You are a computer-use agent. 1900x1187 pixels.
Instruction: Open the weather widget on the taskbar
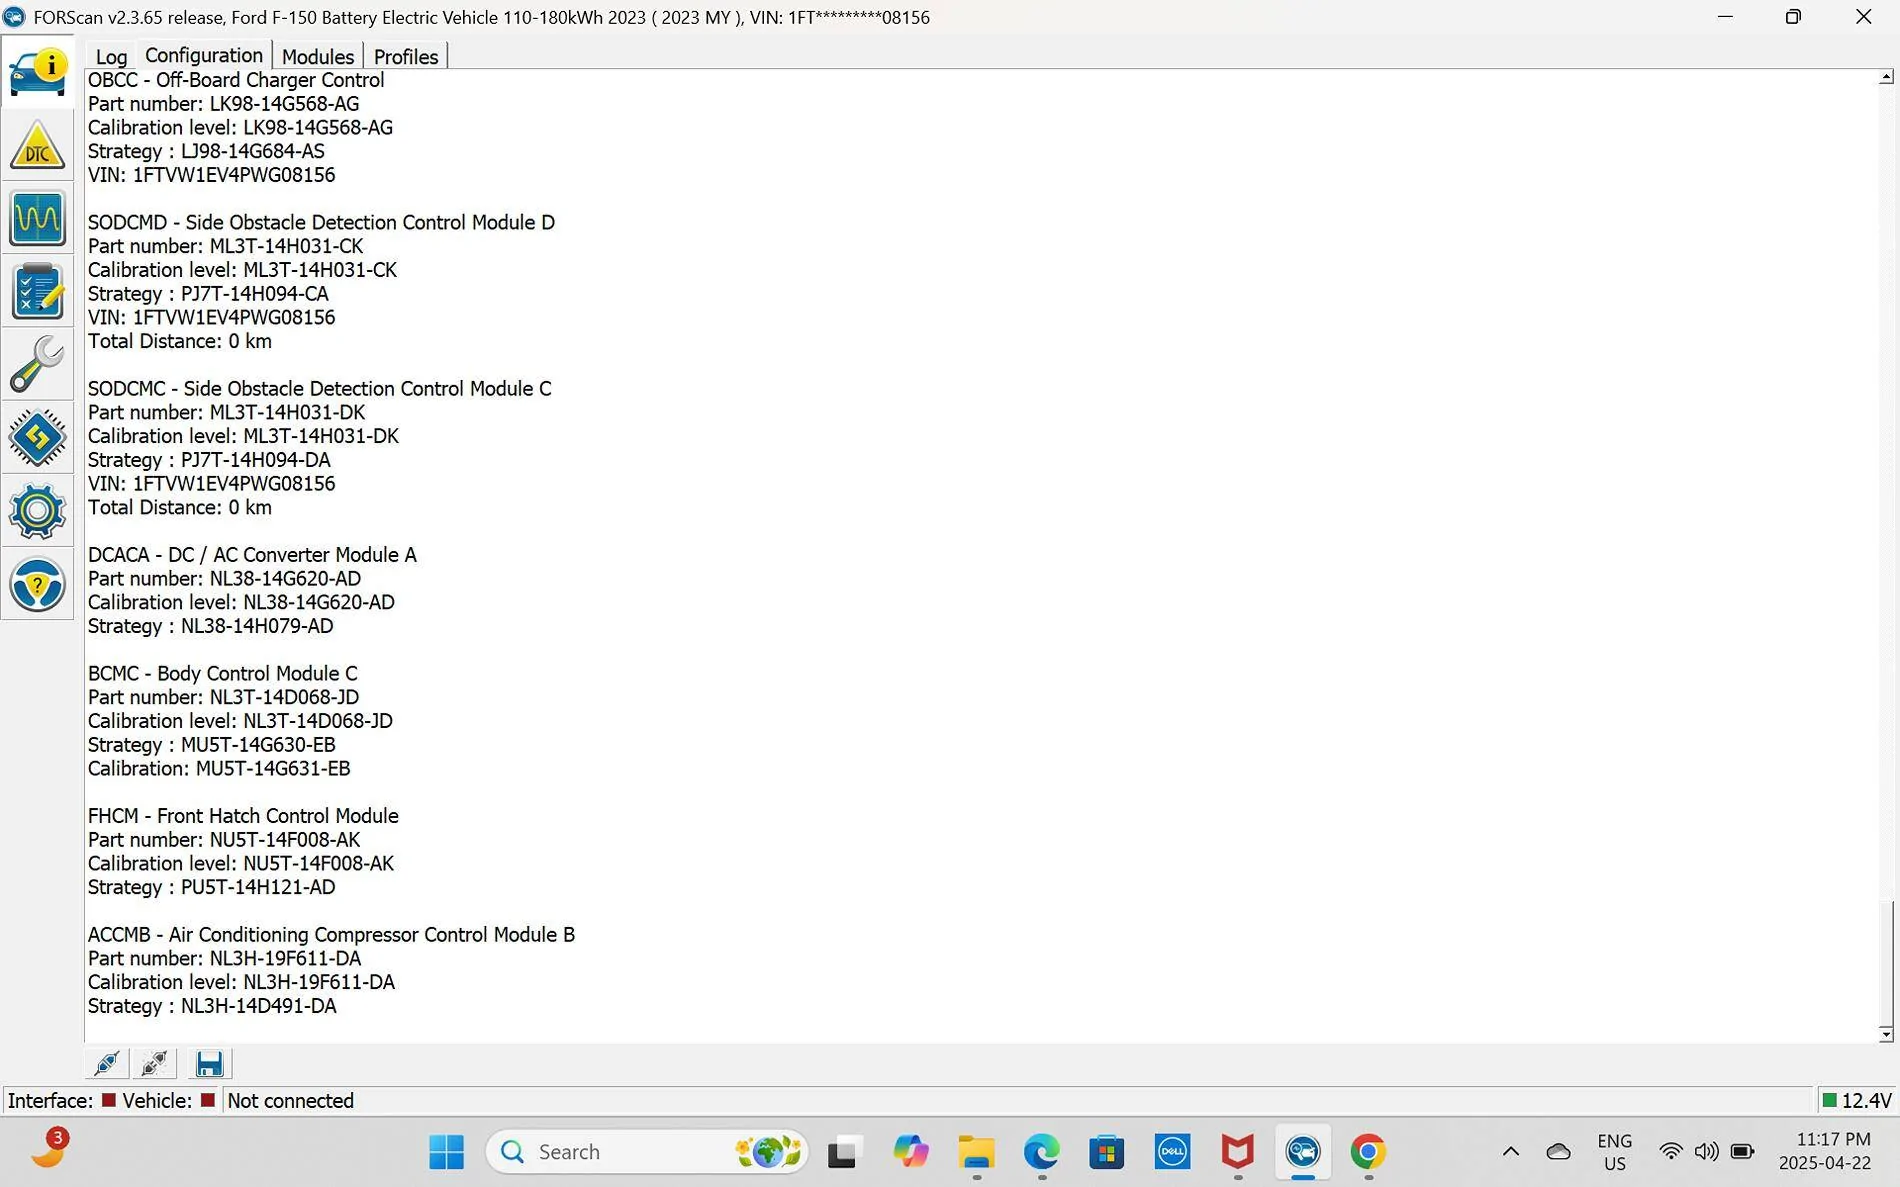pyautogui.click(x=48, y=1150)
